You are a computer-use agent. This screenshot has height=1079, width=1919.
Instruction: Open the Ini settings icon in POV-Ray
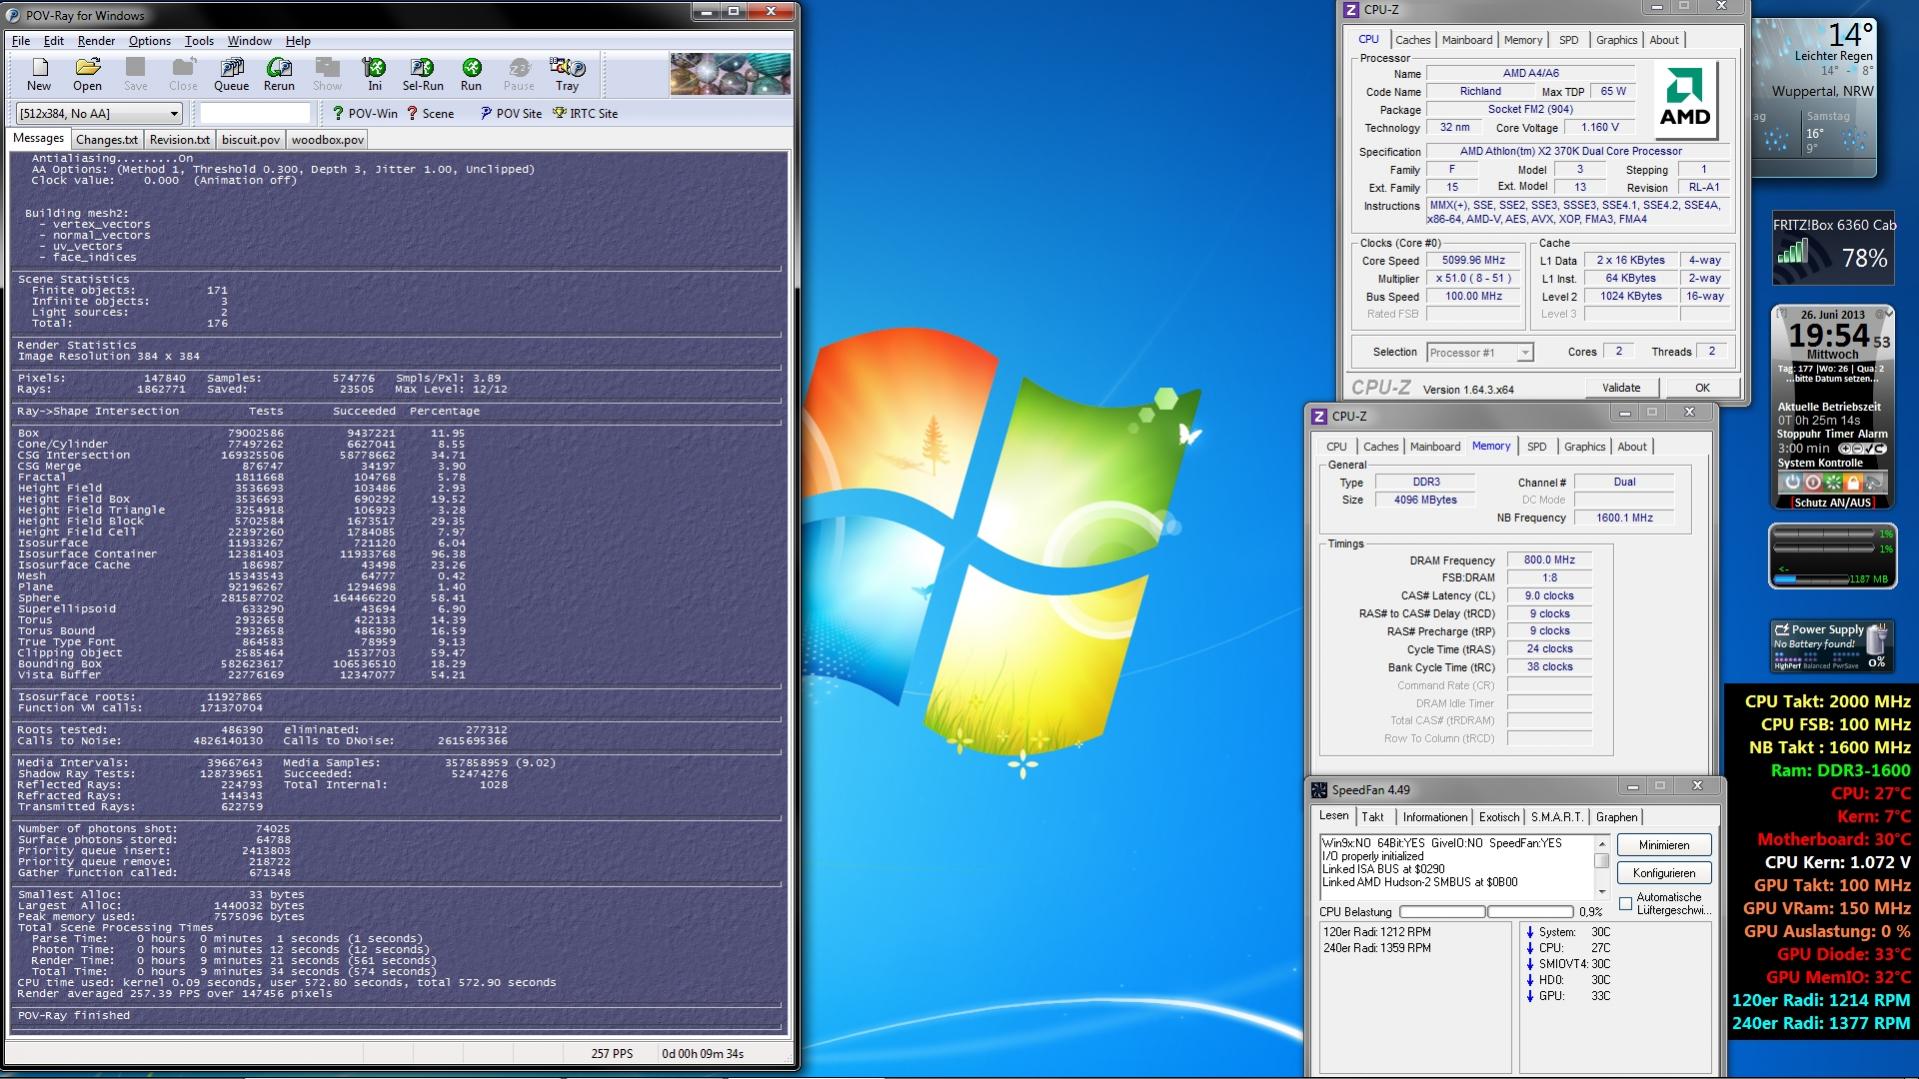coord(374,74)
